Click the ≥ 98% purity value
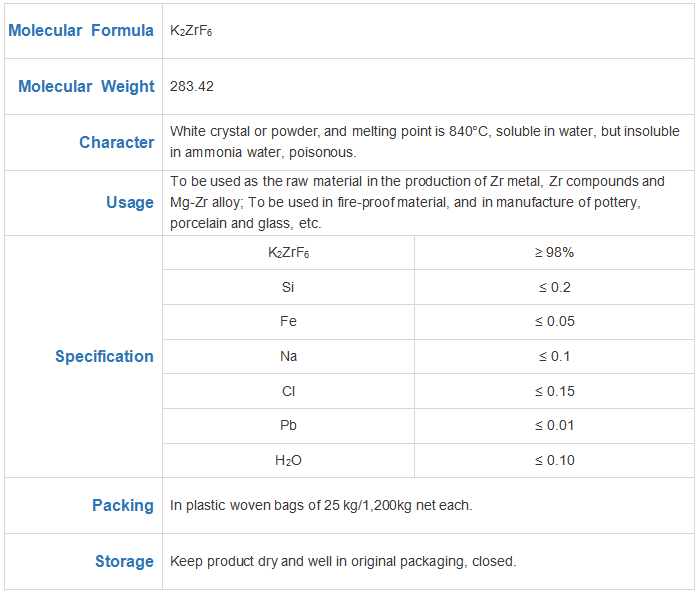 tap(554, 252)
